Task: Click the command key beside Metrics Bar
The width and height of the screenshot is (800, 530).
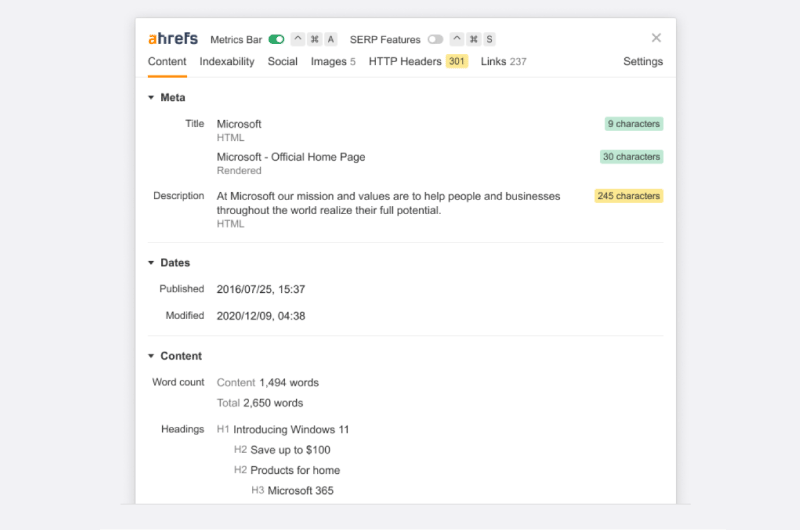Action: [314, 39]
